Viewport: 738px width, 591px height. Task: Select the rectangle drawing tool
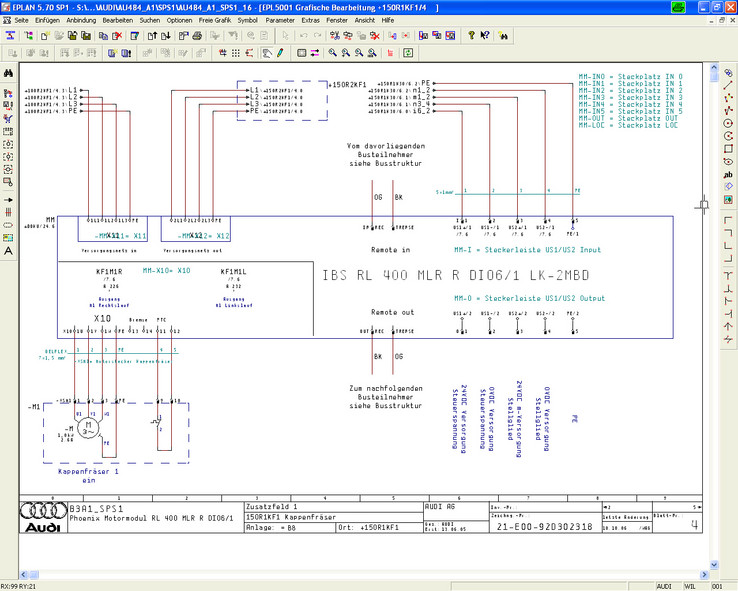tap(729, 149)
